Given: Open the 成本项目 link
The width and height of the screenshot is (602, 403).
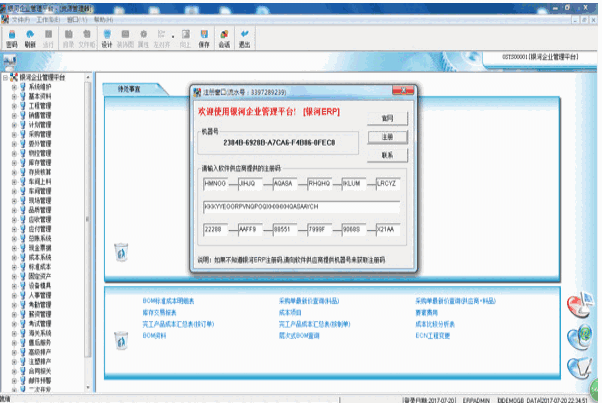Looking at the screenshot, I should coord(290,312).
